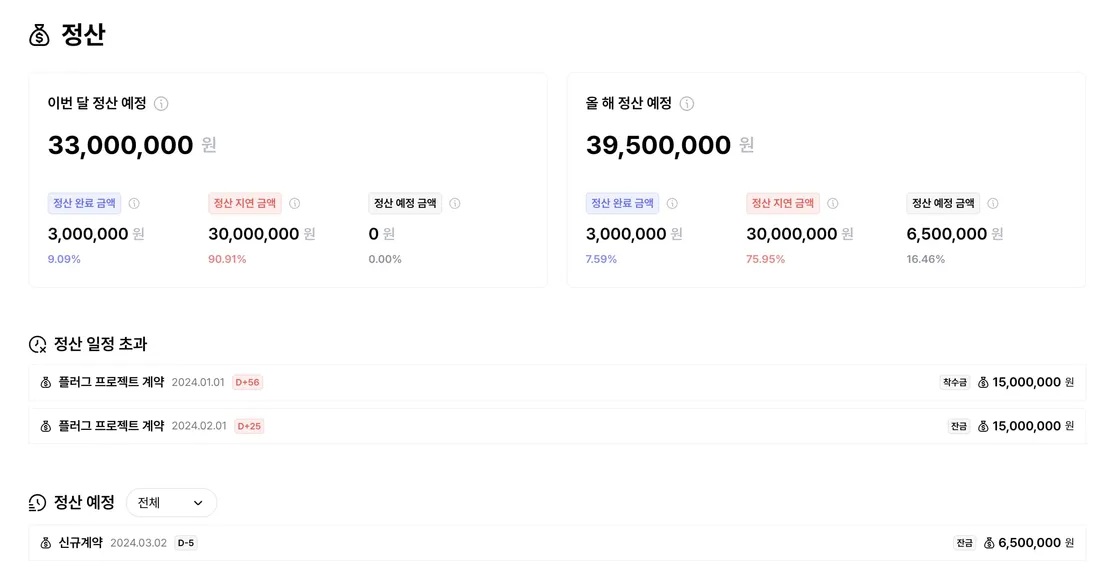Expand dropdown using the chevron next to 전체
1100x577 pixels.
(198, 503)
